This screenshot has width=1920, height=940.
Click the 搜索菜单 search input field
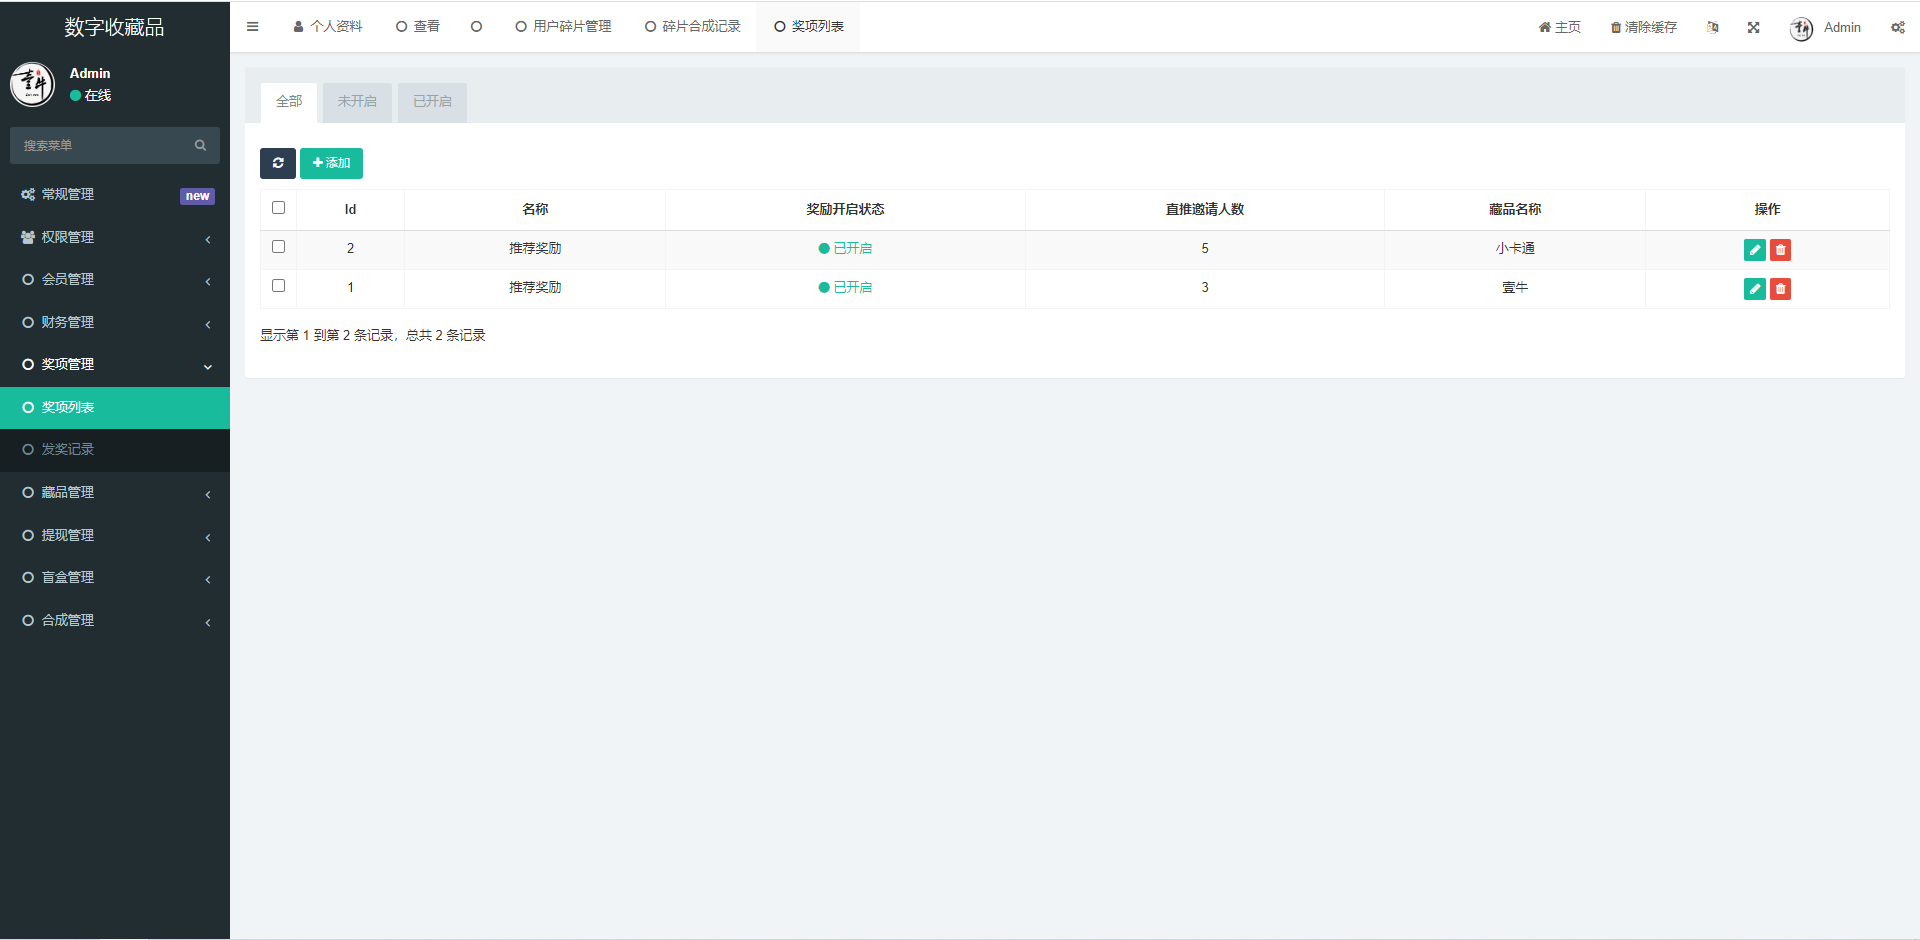pos(100,145)
